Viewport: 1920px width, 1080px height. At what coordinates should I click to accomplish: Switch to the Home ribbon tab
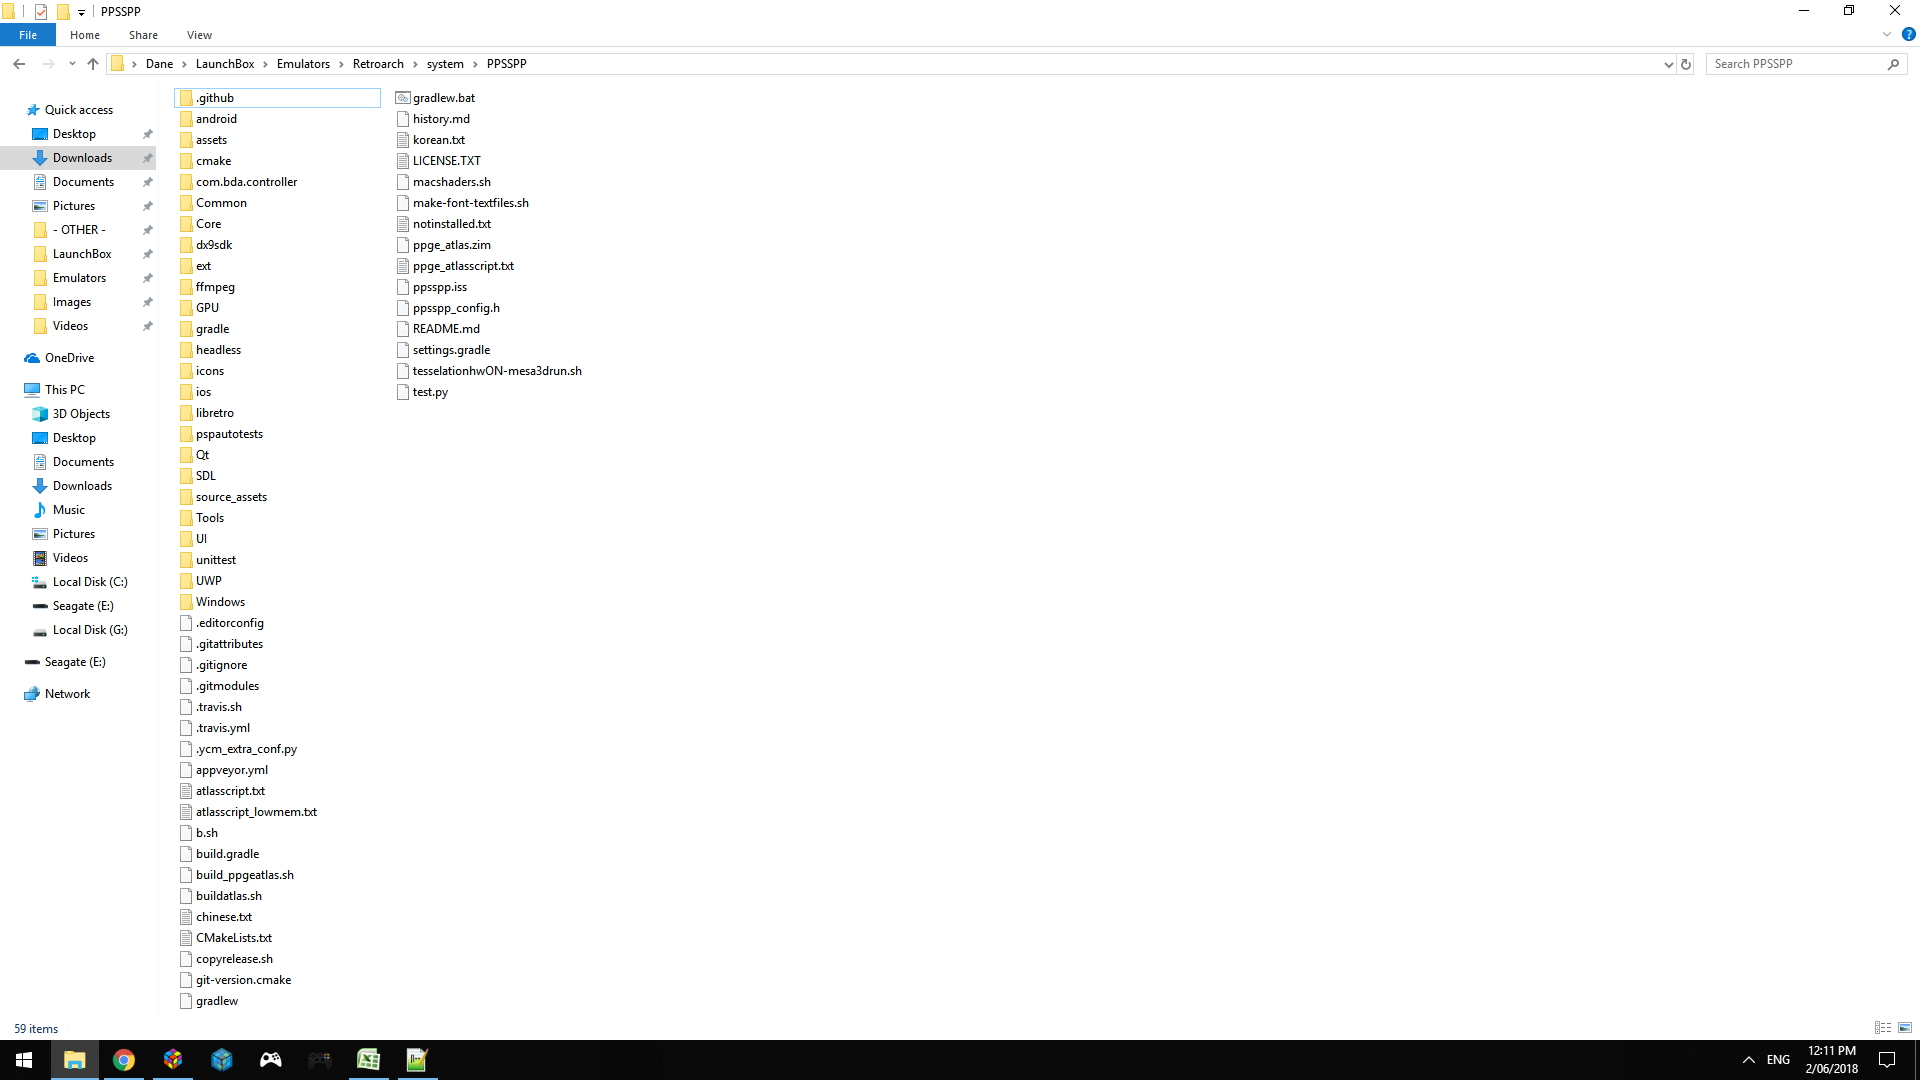[85, 35]
